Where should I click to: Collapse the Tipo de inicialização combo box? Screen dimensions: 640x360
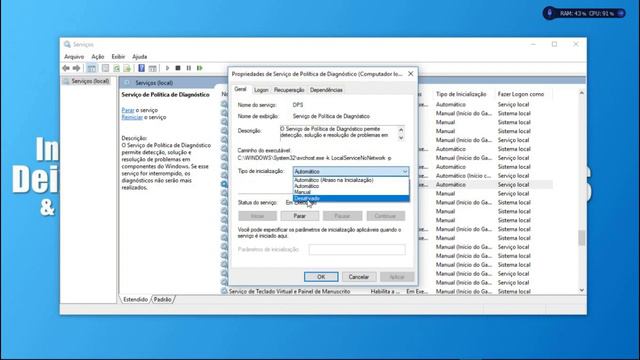(404, 171)
